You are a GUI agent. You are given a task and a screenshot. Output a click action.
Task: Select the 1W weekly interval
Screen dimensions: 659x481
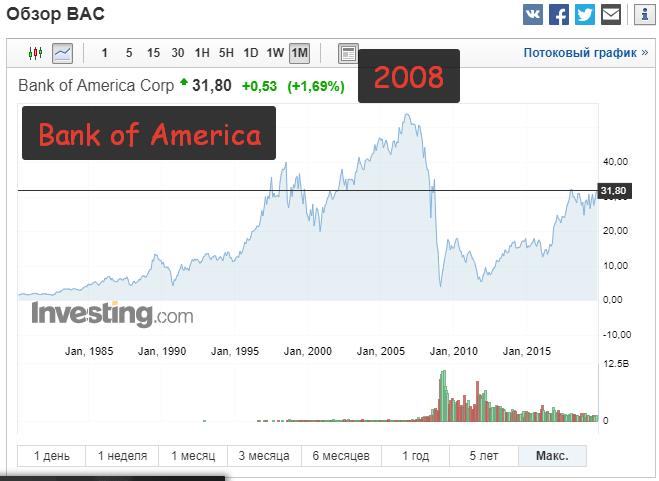[275, 52]
